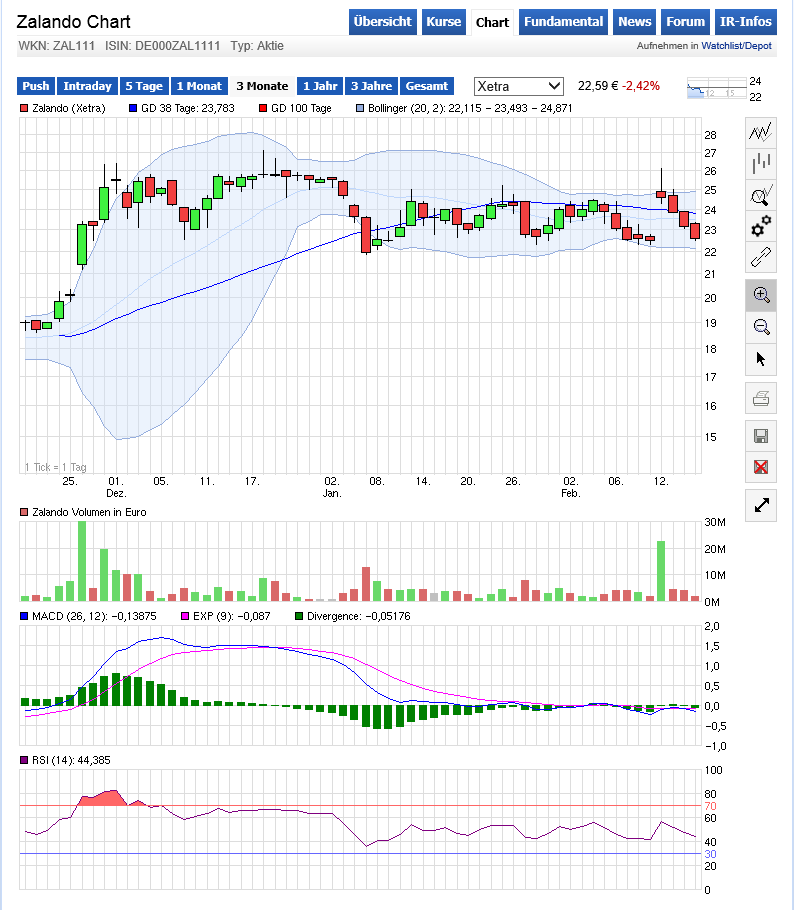Enable Push live updates
This screenshot has width=794, height=910.
click(x=36, y=86)
